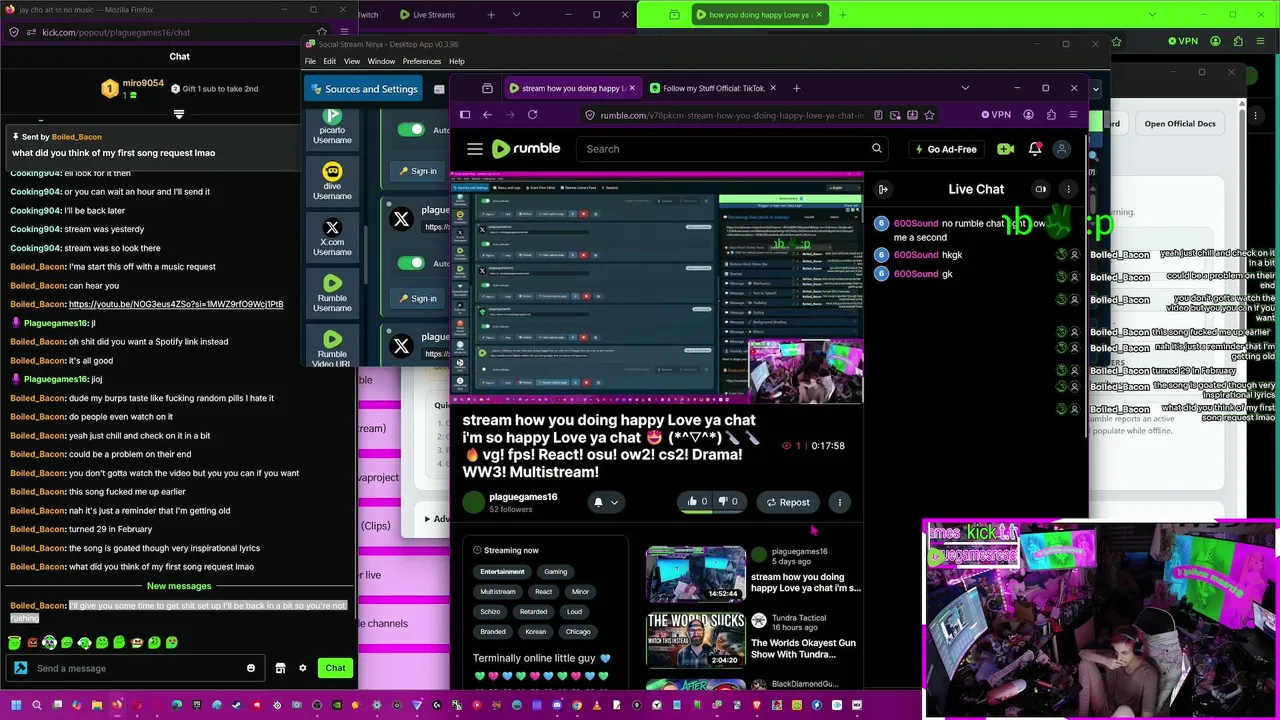Viewport: 1280px width, 720px height.
Task: Select the Entertainment tag
Action: [x=502, y=571]
